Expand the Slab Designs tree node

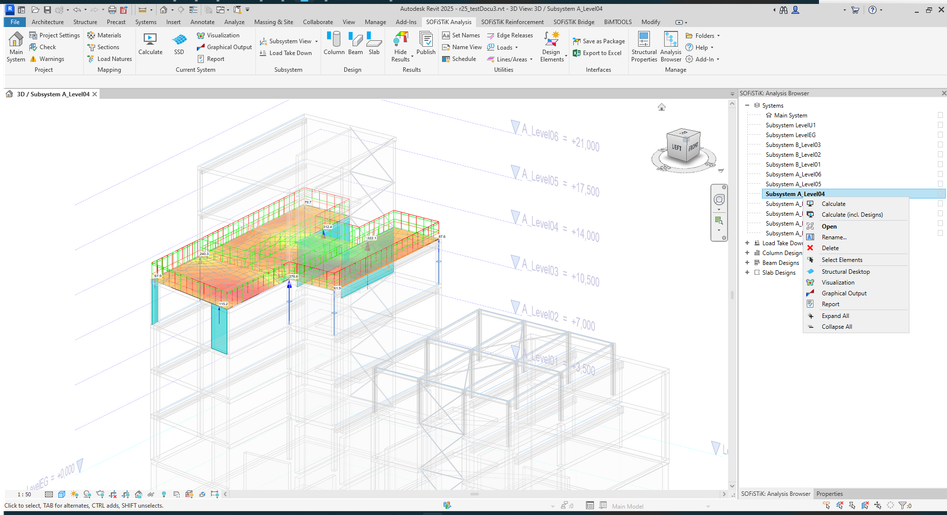click(x=747, y=272)
